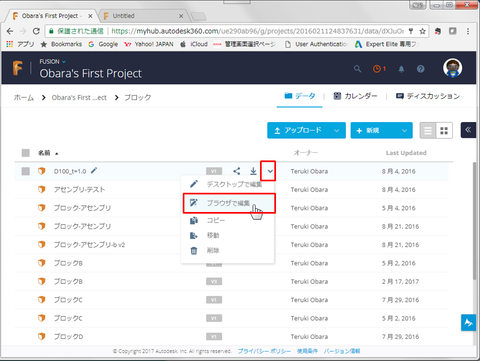
Task: Open the file named ブロック-アセンブリ-b v2
Action: pyautogui.click(x=90, y=245)
